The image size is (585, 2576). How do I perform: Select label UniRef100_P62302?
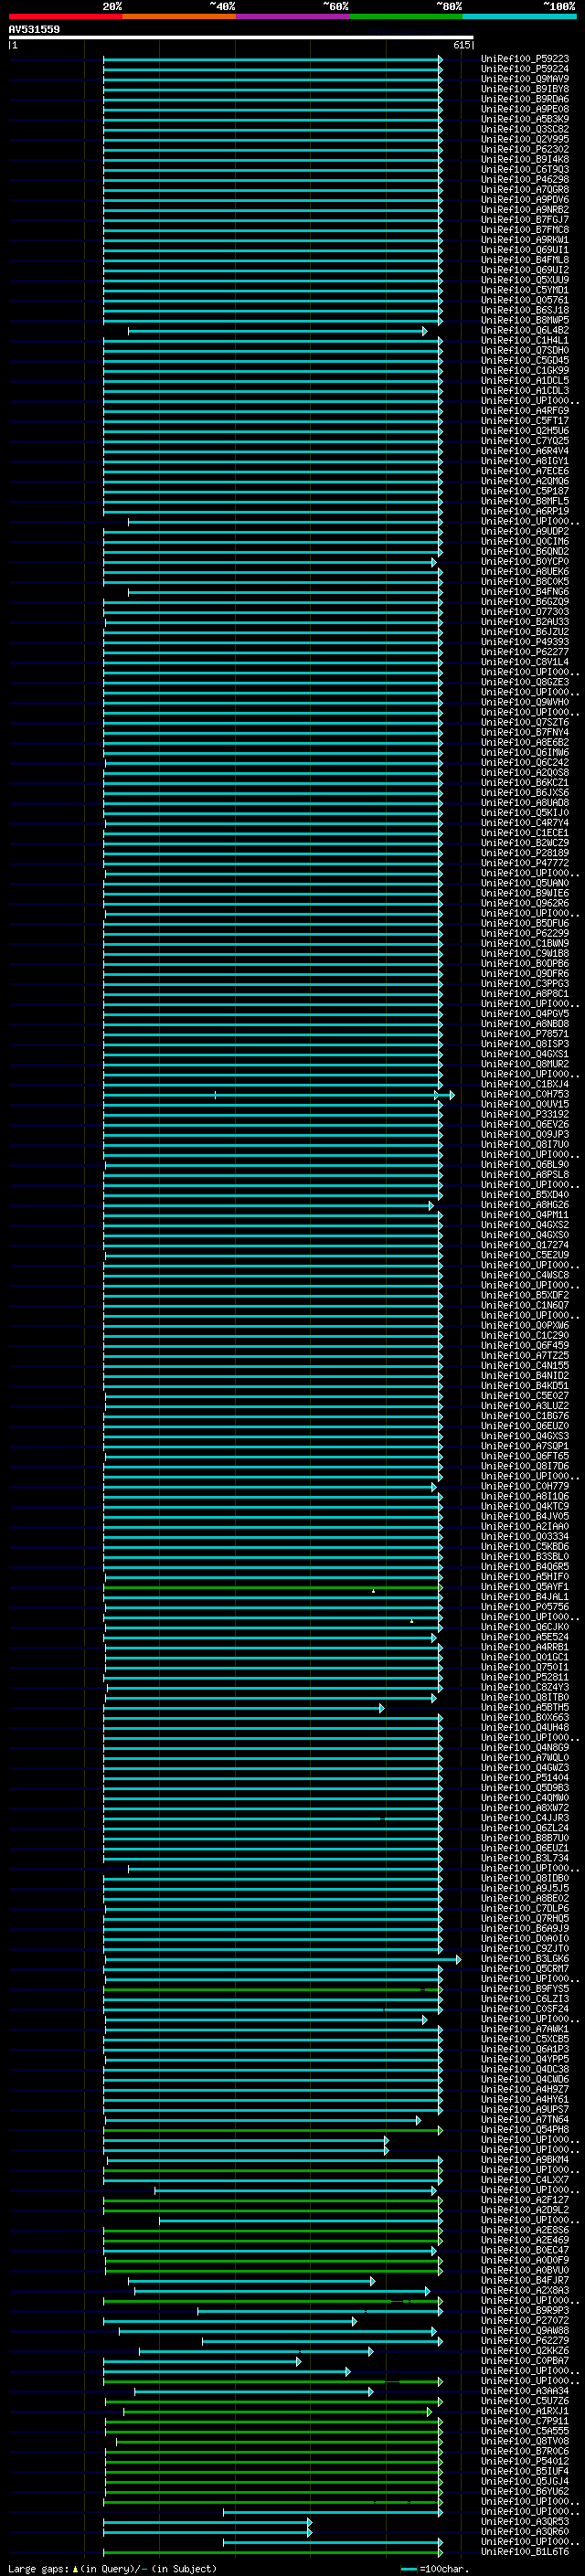tap(525, 149)
